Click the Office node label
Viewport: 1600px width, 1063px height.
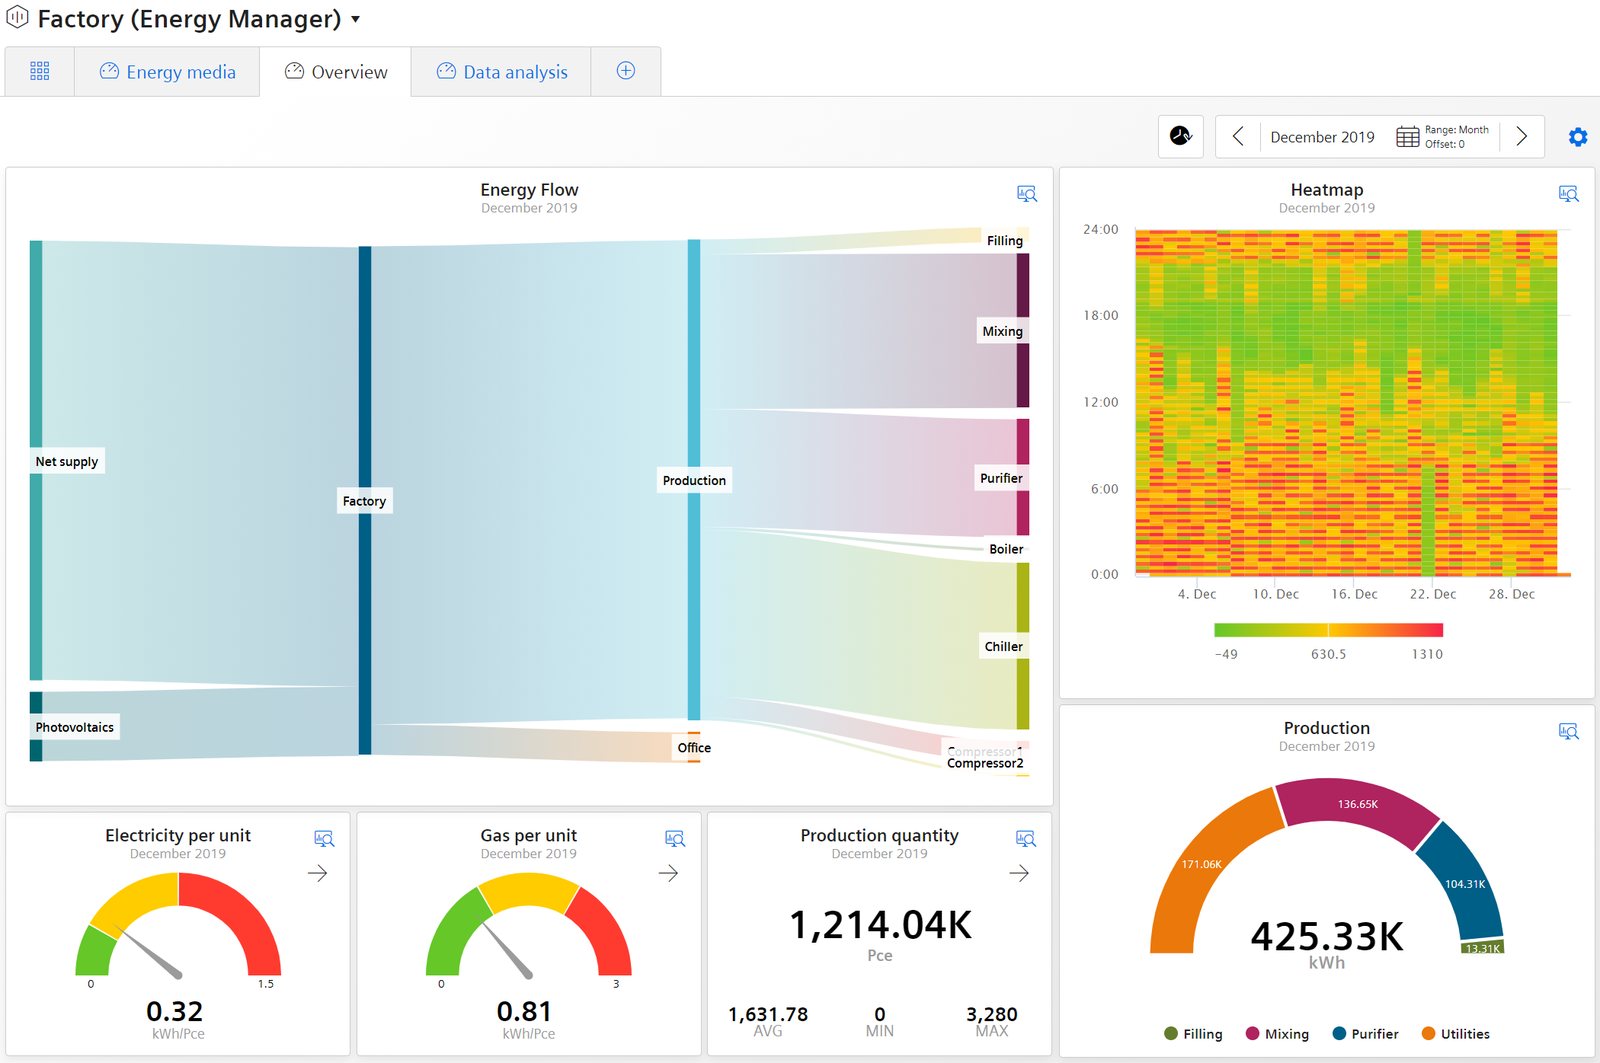tap(694, 747)
